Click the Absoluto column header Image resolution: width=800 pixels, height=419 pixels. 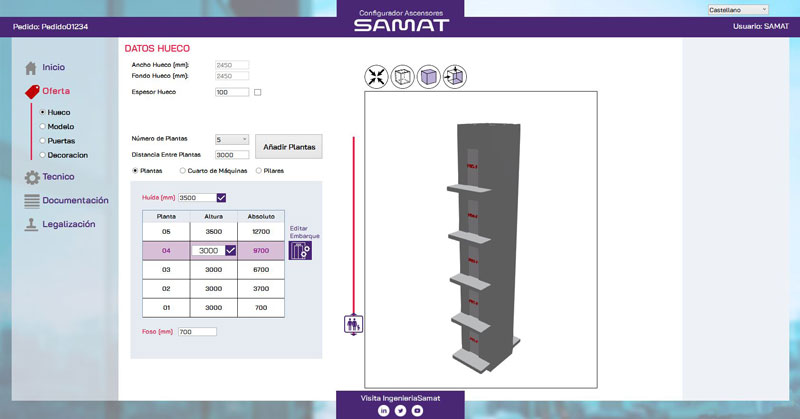[x=261, y=216]
